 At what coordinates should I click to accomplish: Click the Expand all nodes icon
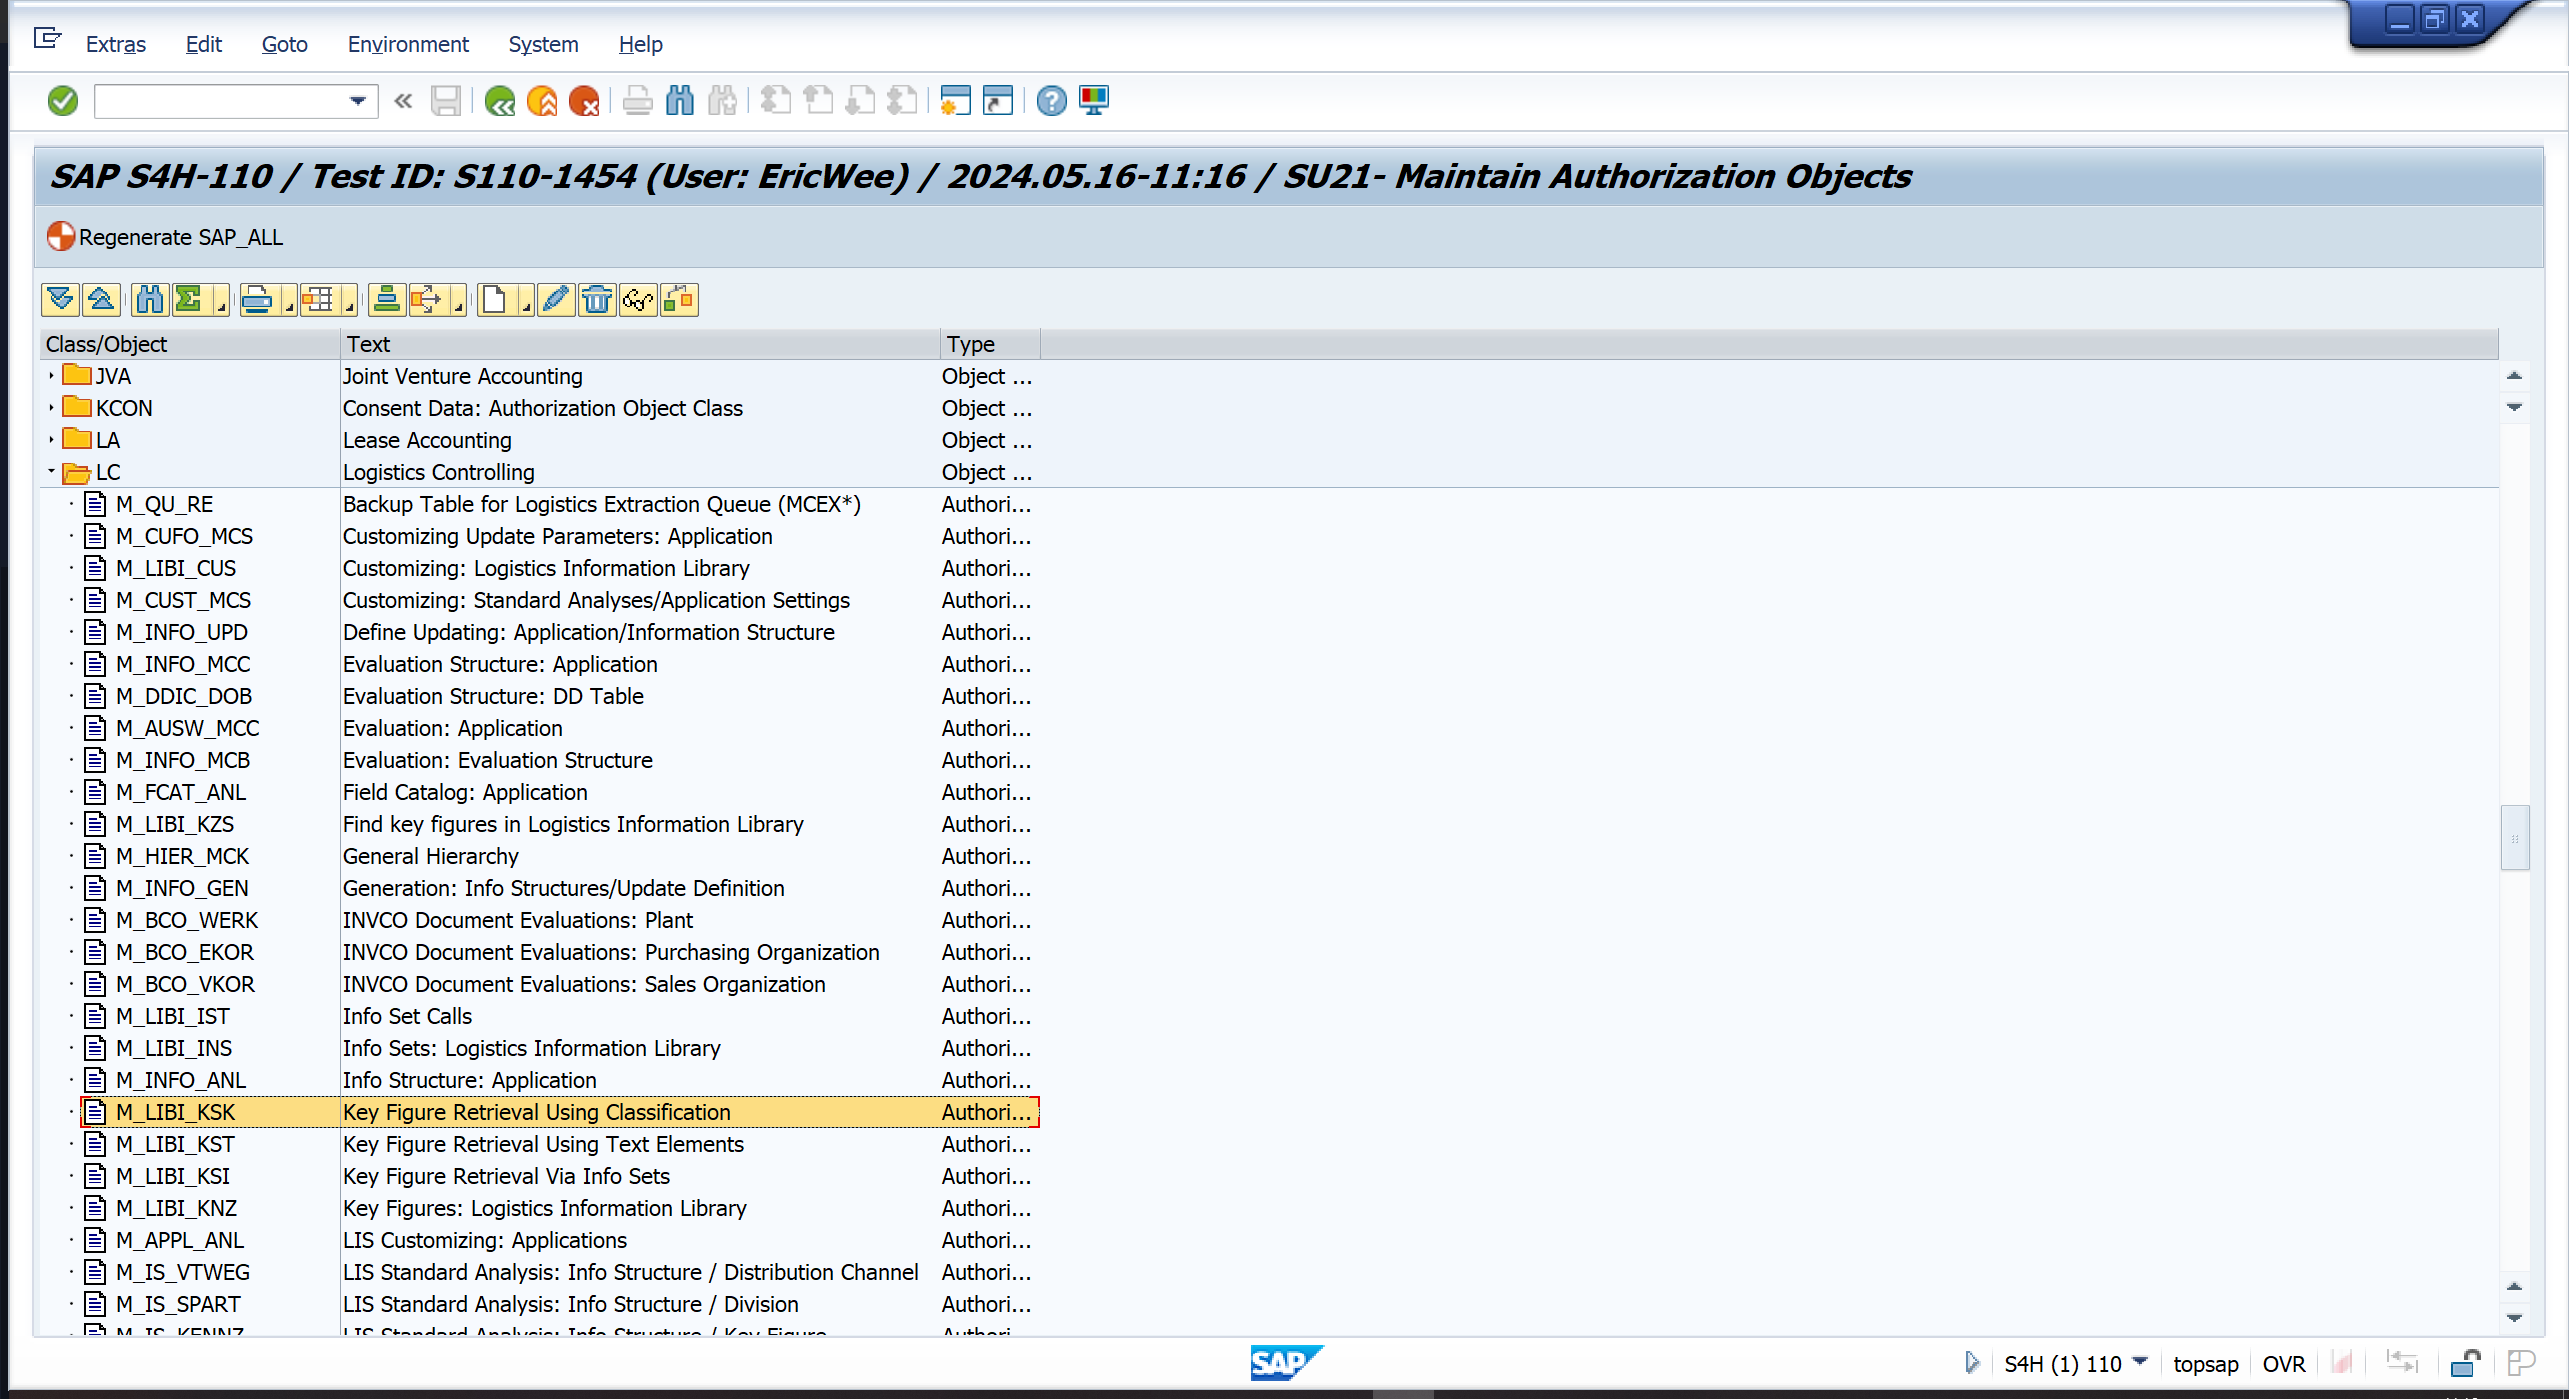(60, 300)
